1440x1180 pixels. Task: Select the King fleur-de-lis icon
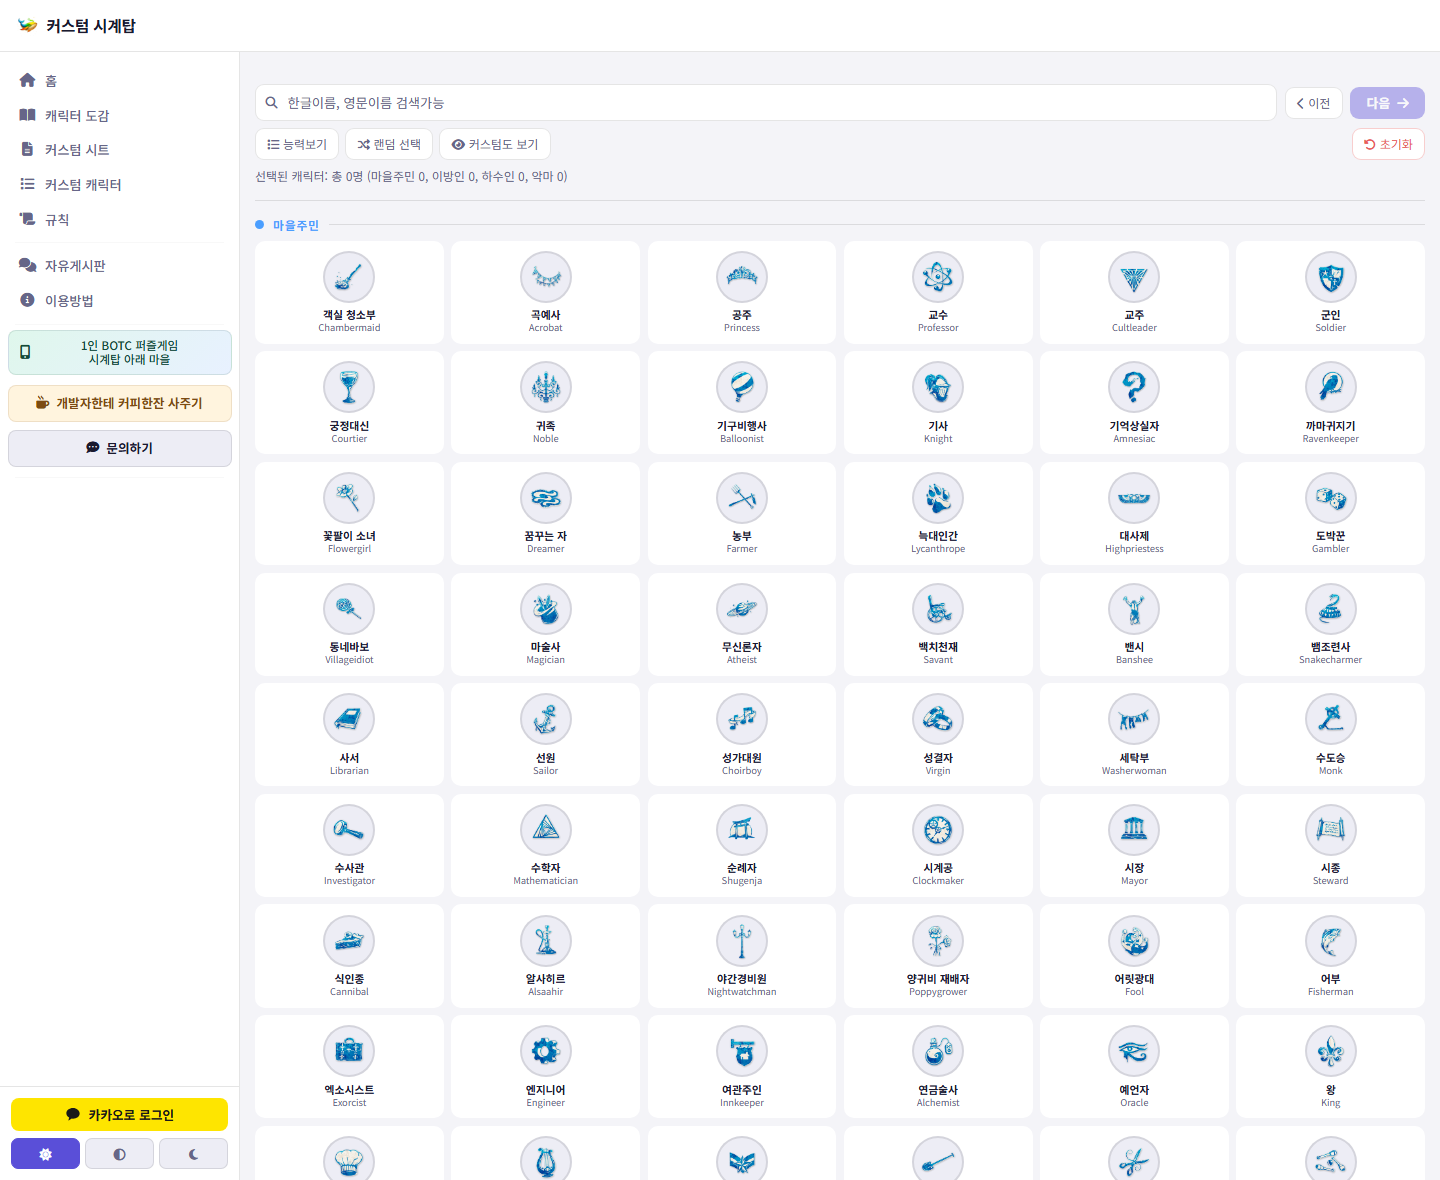tap(1331, 1051)
